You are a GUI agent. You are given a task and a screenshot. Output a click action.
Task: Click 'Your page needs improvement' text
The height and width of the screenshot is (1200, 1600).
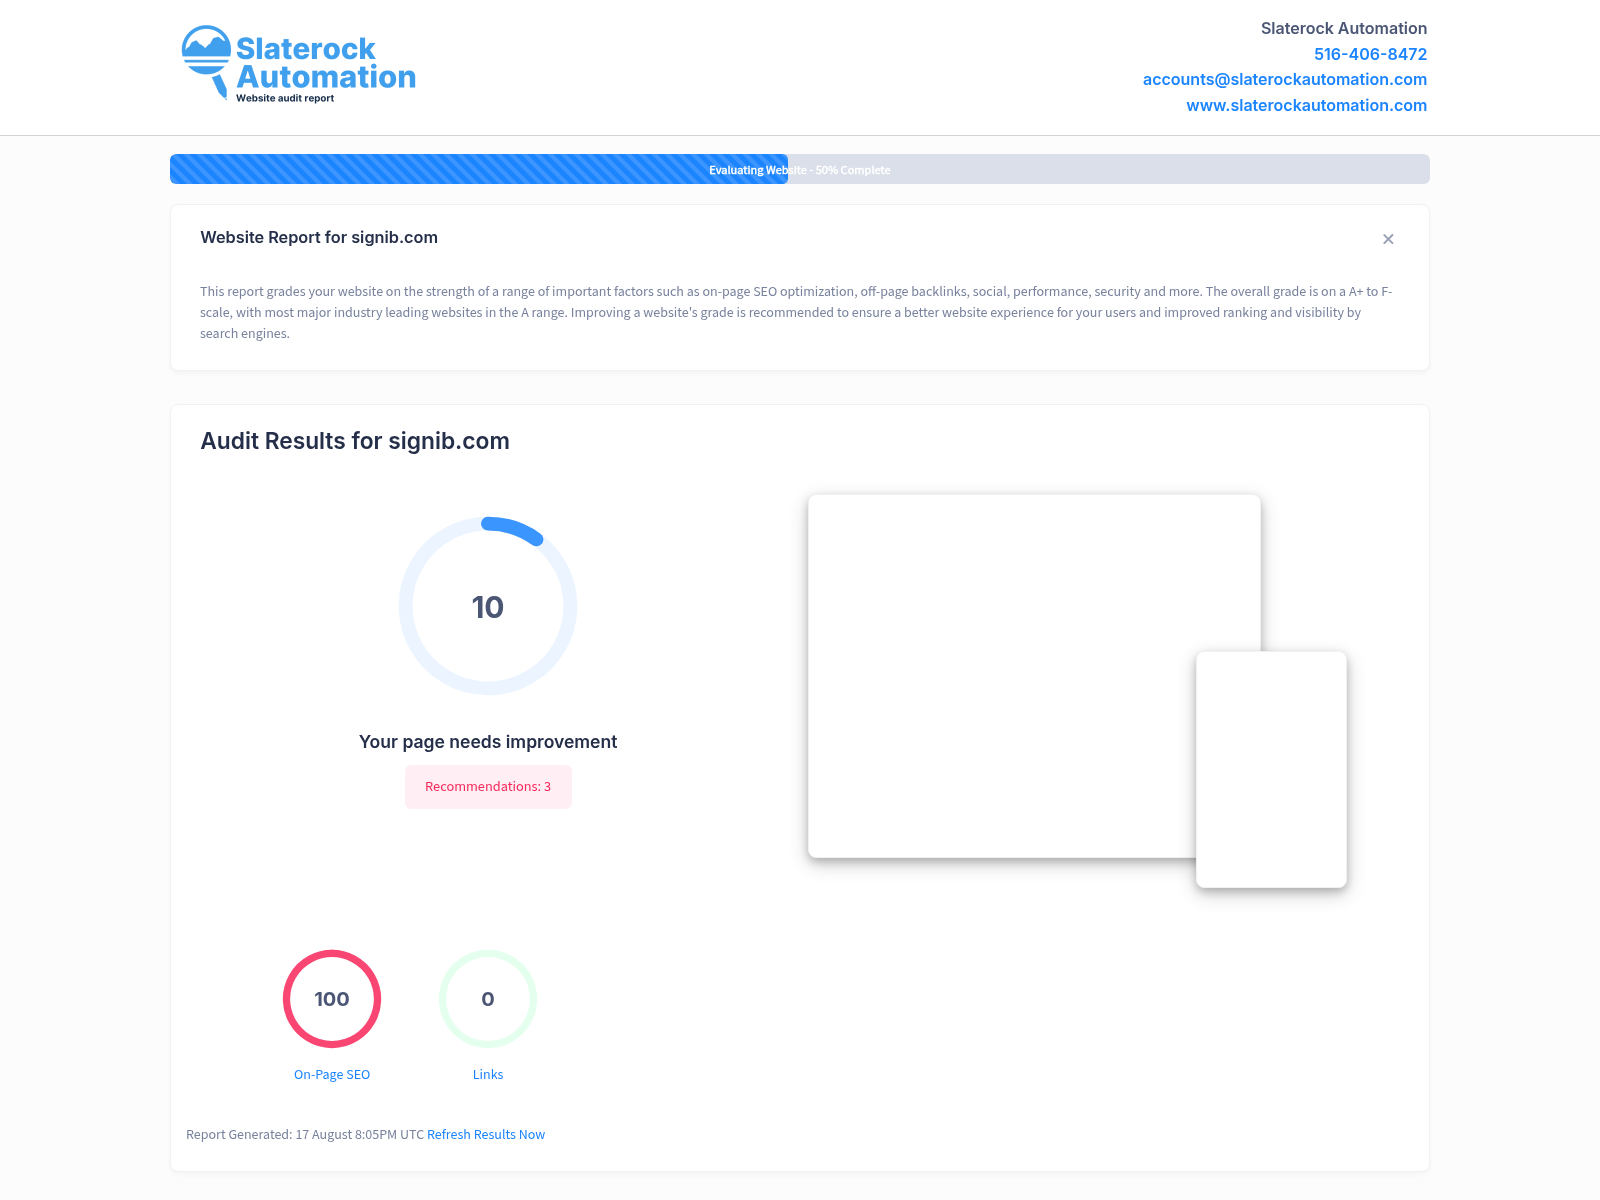tap(488, 742)
